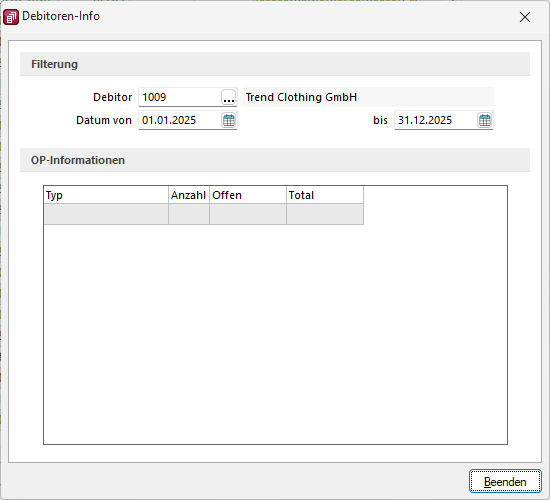Select the Trend Clothing GmbH name field

(369, 97)
